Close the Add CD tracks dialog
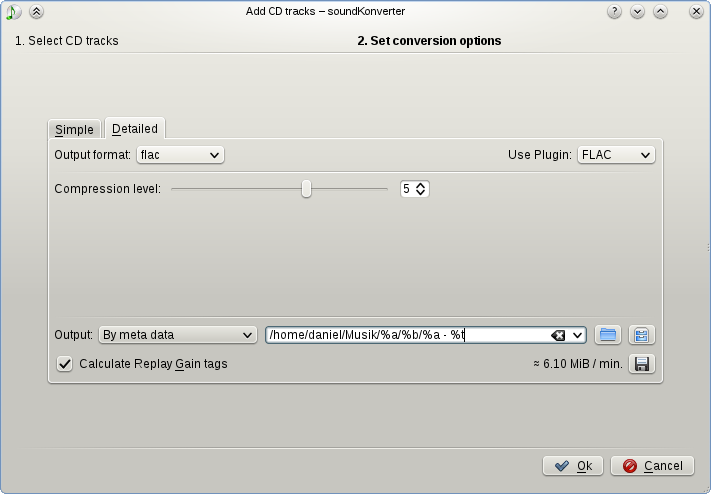The width and height of the screenshot is (711, 494). (696, 12)
